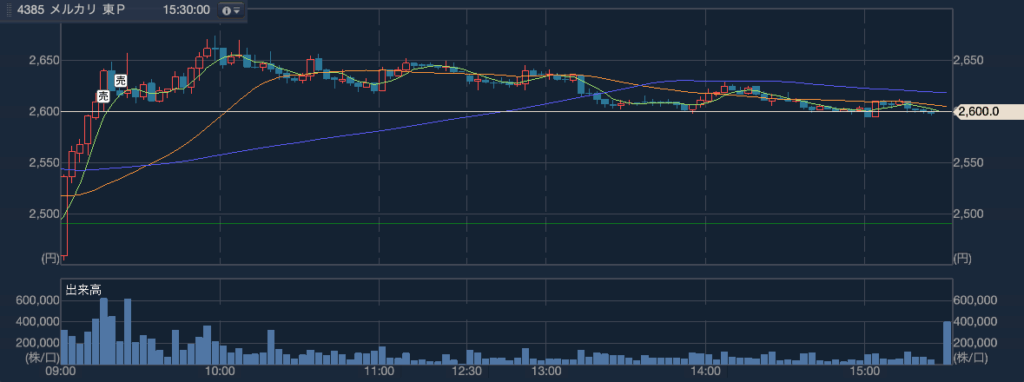Click the 12:30 time axis label
The width and height of the screenshot is (1024, 382).
click(x=466, y=372)
